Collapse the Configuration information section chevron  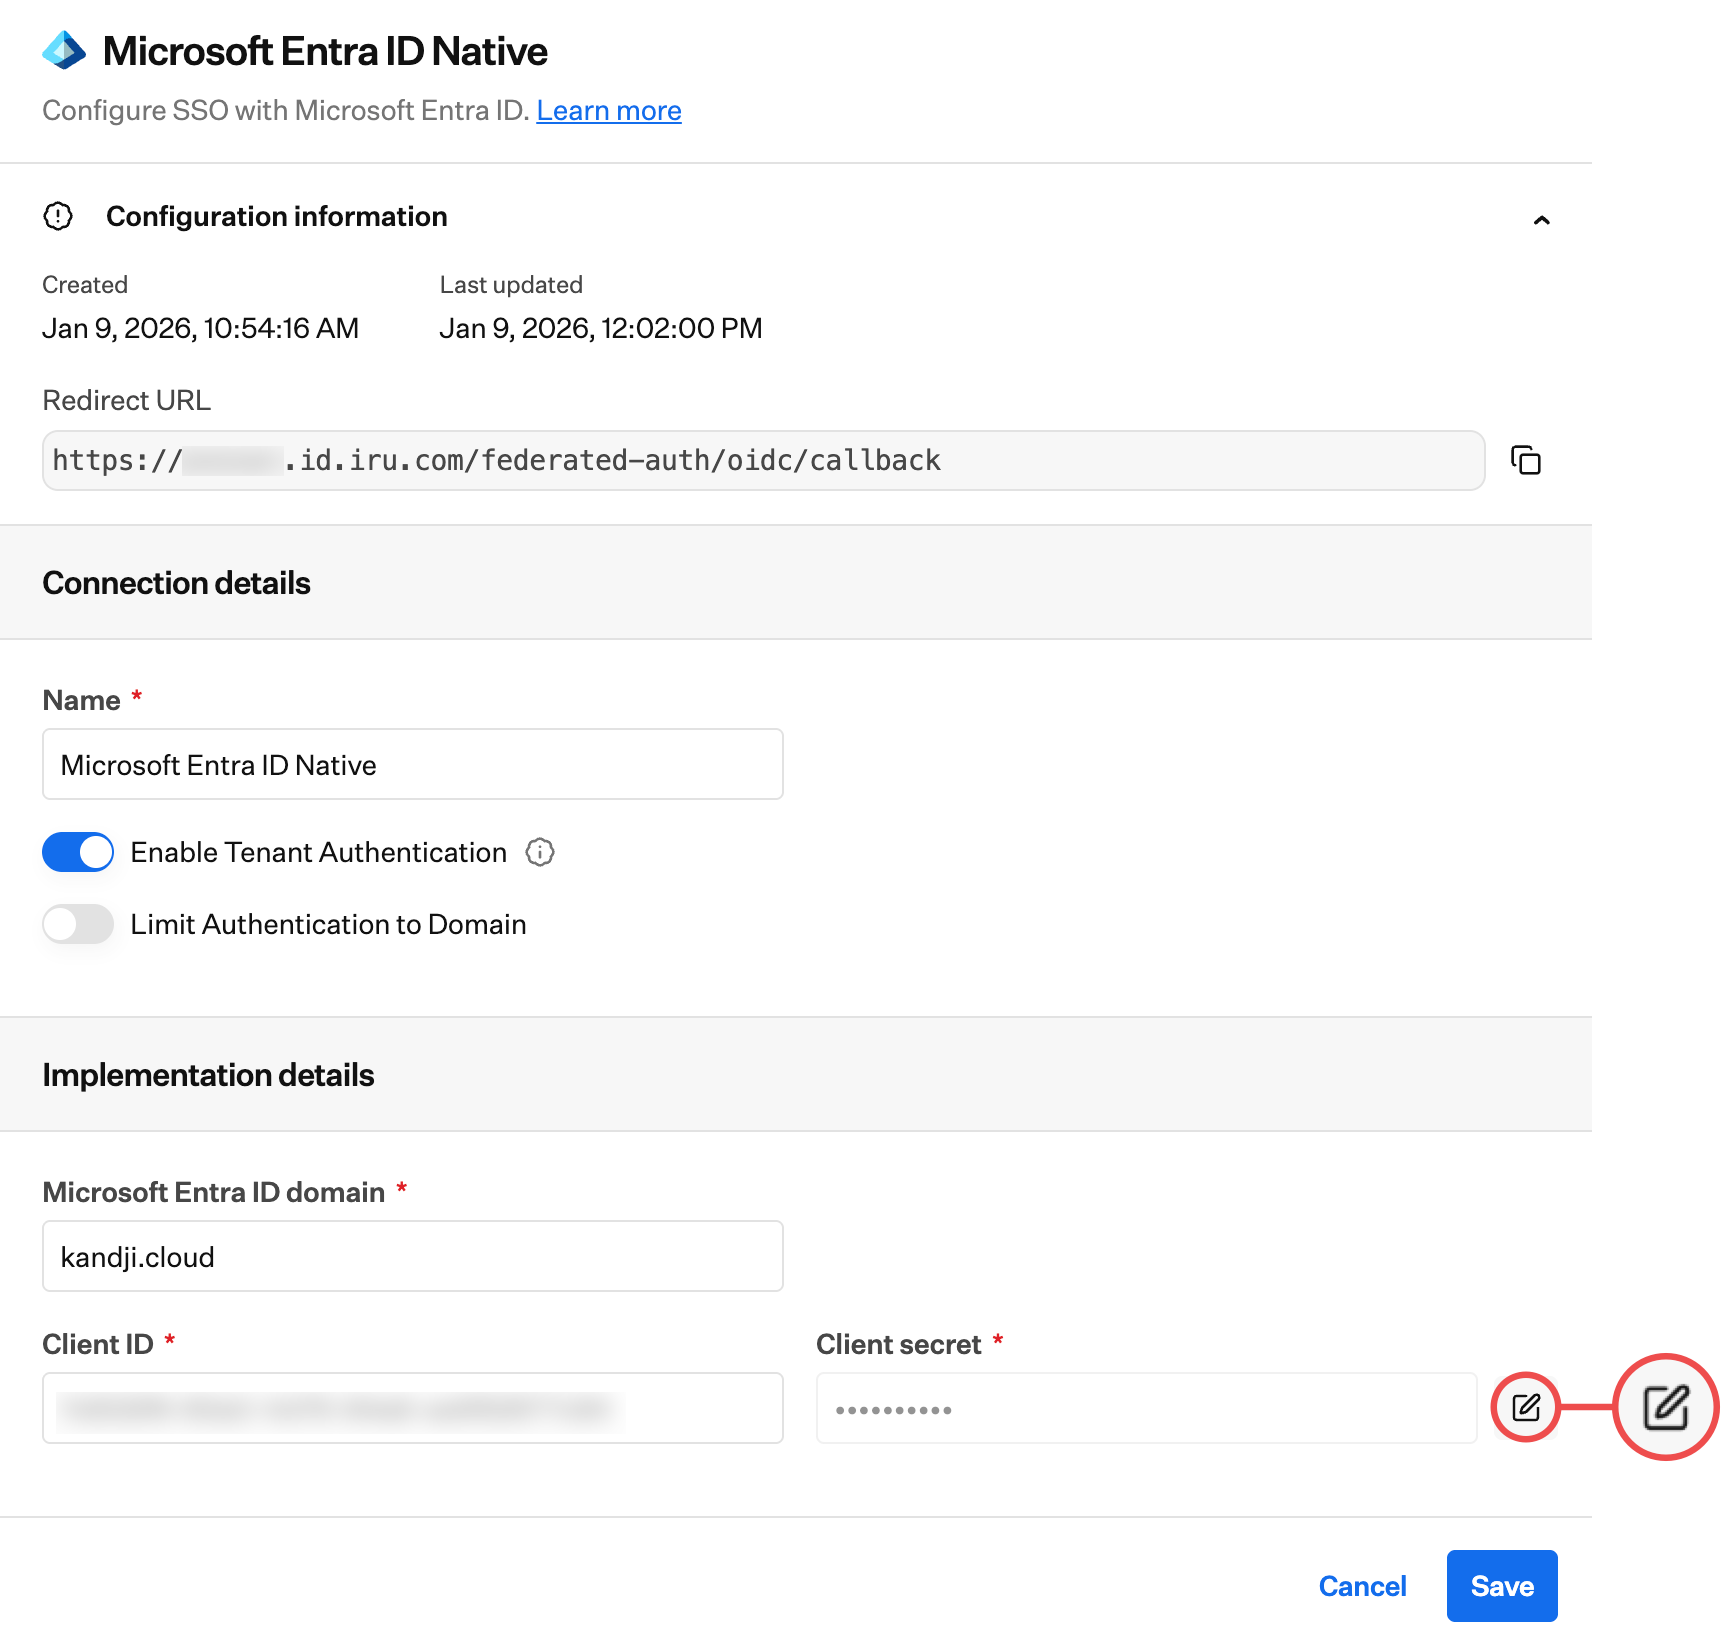[x=1541, y=220]
